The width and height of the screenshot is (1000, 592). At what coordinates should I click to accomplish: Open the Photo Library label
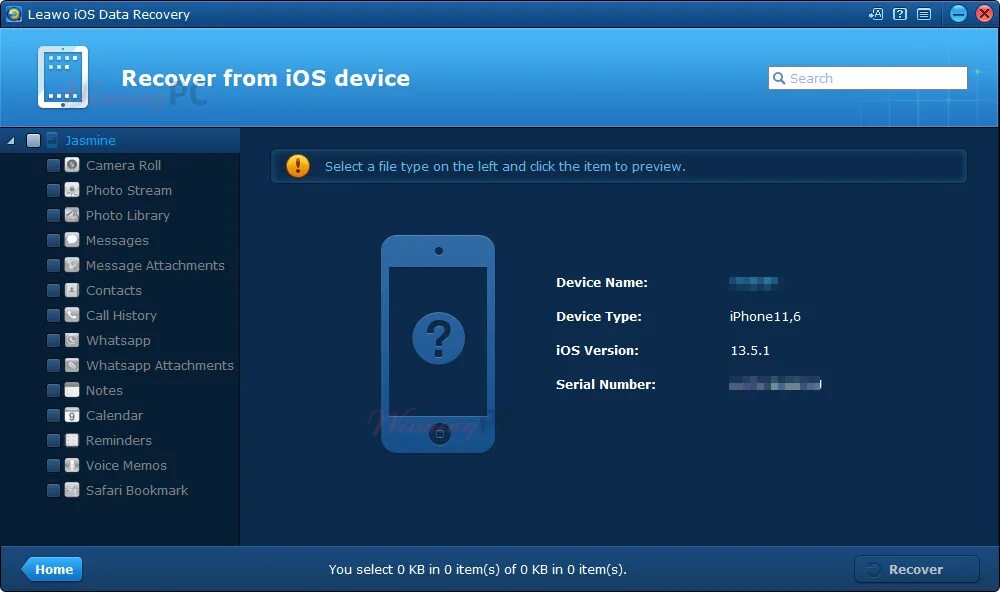point(128,216)
